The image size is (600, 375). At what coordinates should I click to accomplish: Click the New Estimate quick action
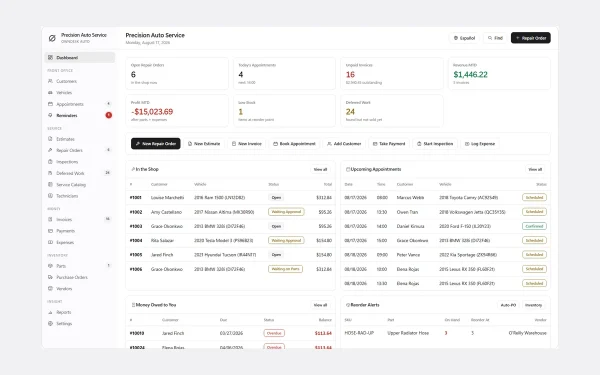204,143
